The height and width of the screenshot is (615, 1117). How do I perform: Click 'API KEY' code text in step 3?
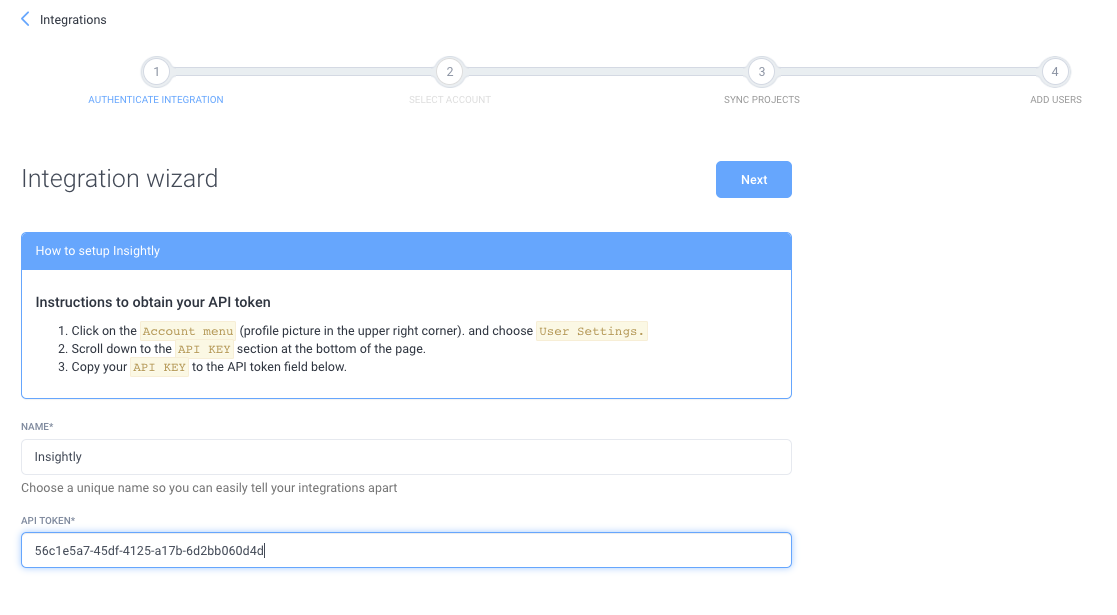pyautogui.click(x=160, y=367)
